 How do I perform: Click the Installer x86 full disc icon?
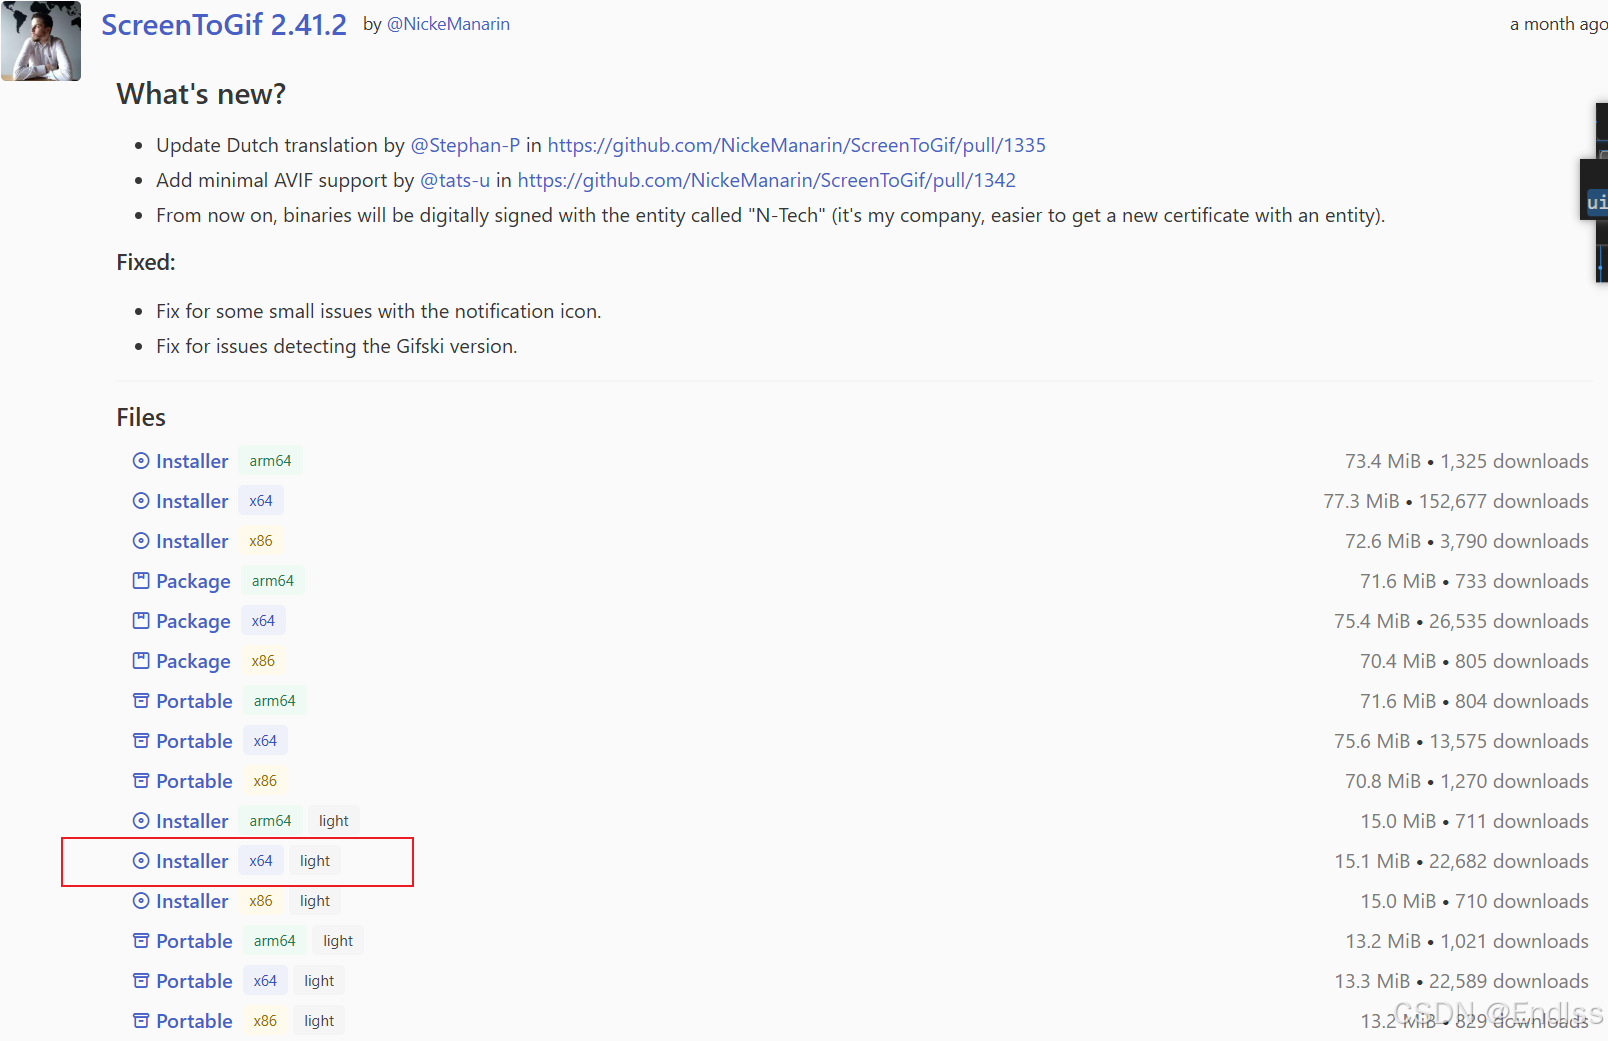pos(141,541)
